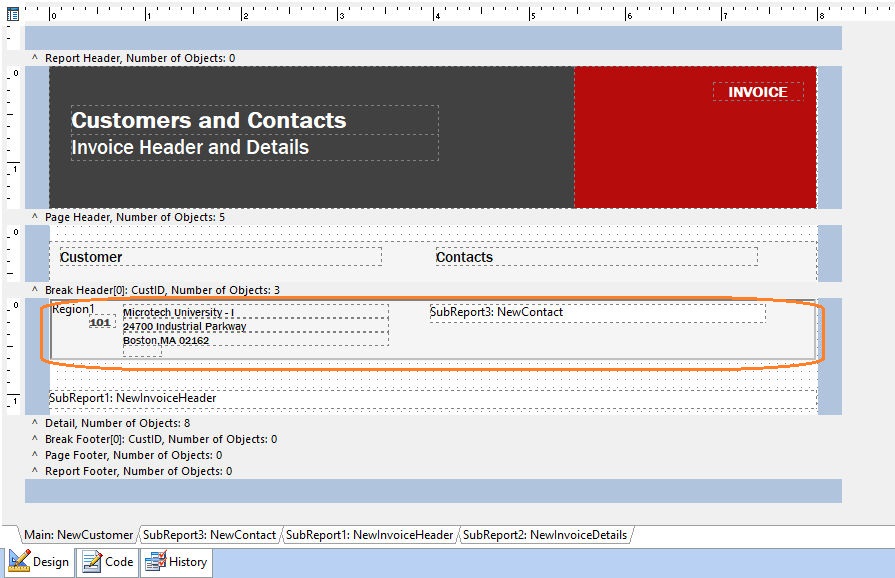Open SubReport1: NewInvoiceHeader tab
This screenshot has height=578, width=895.
[x=369, y=535]
